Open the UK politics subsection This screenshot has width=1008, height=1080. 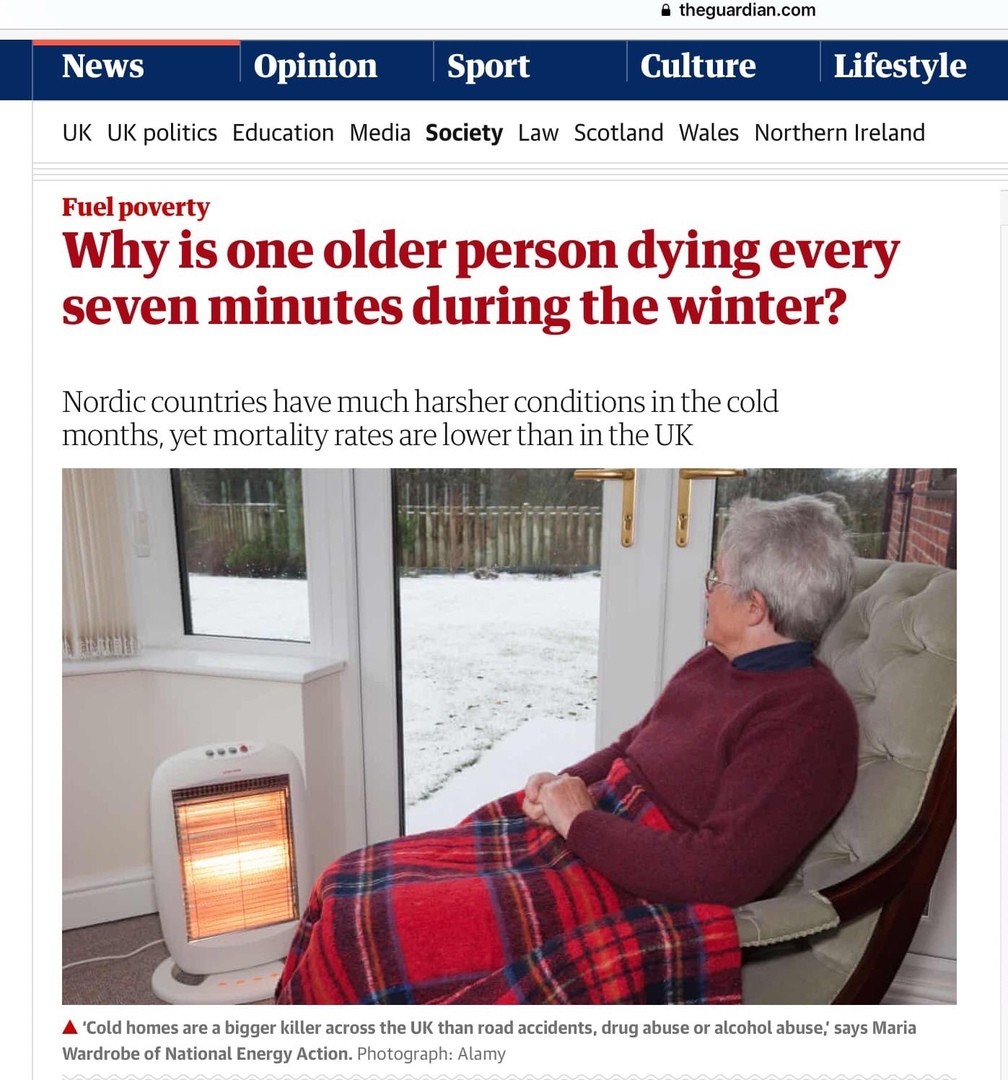[x=162, y=132]
